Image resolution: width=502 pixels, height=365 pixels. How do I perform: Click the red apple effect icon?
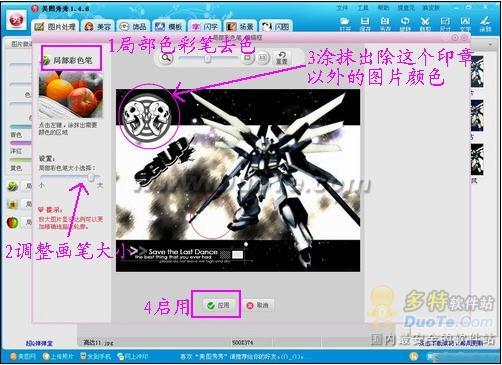[x=13, y=222]
